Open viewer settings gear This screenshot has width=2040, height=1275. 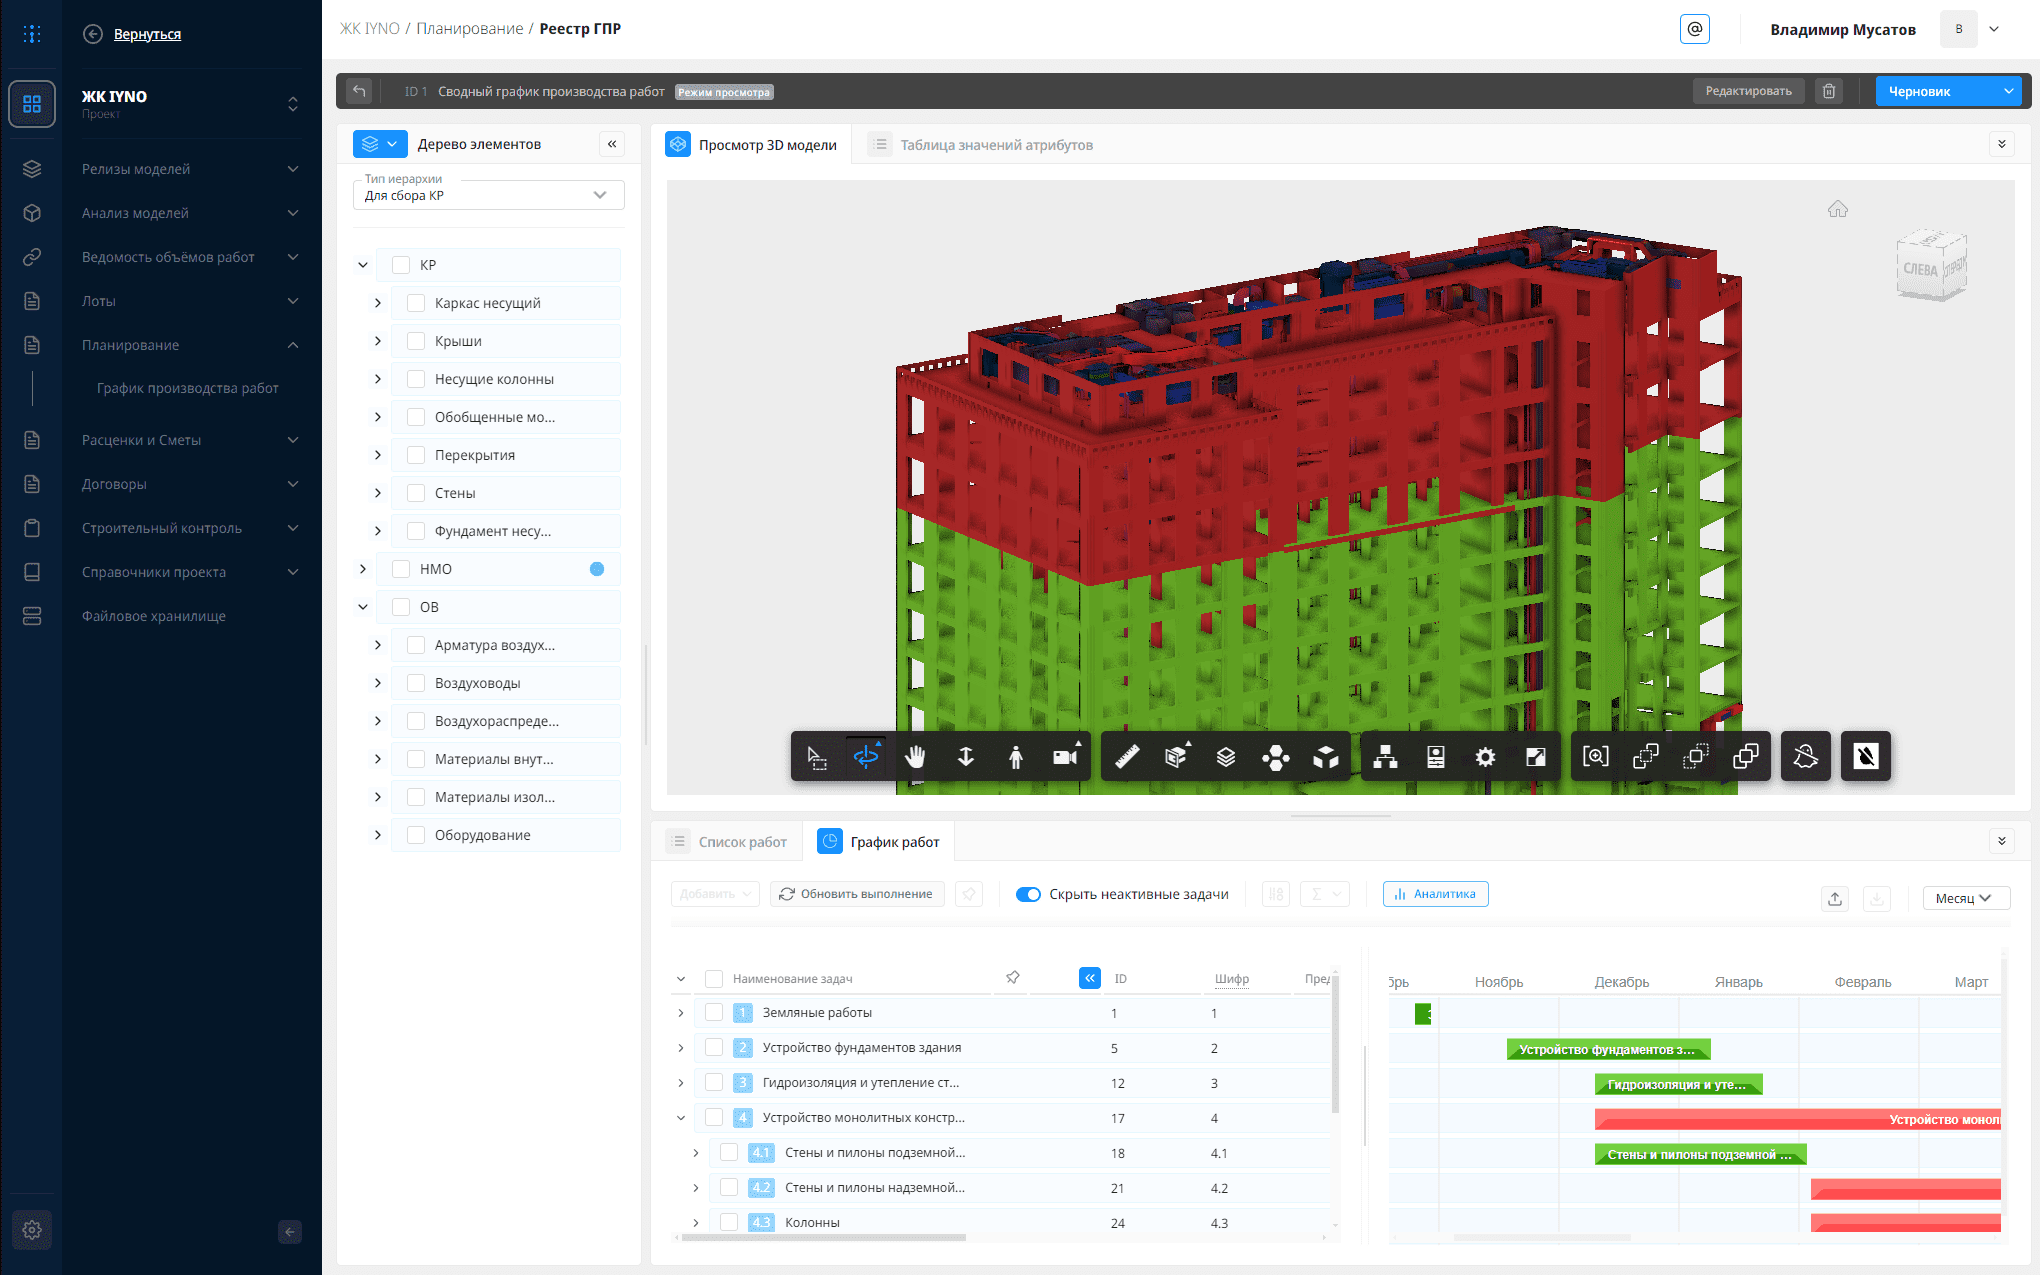(1486, 757)
